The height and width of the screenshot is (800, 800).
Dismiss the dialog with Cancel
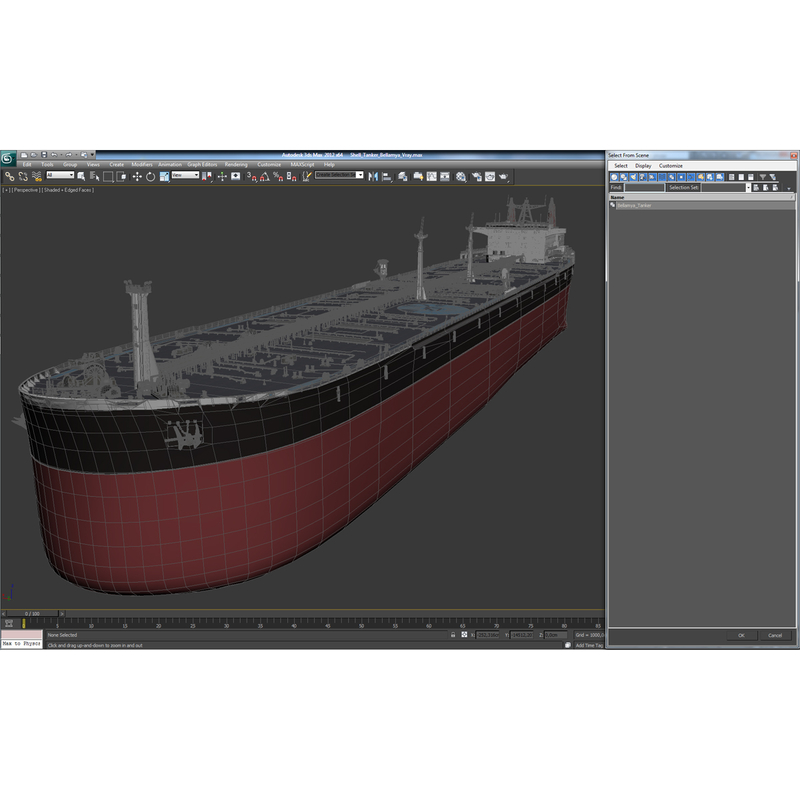point(776,635)
